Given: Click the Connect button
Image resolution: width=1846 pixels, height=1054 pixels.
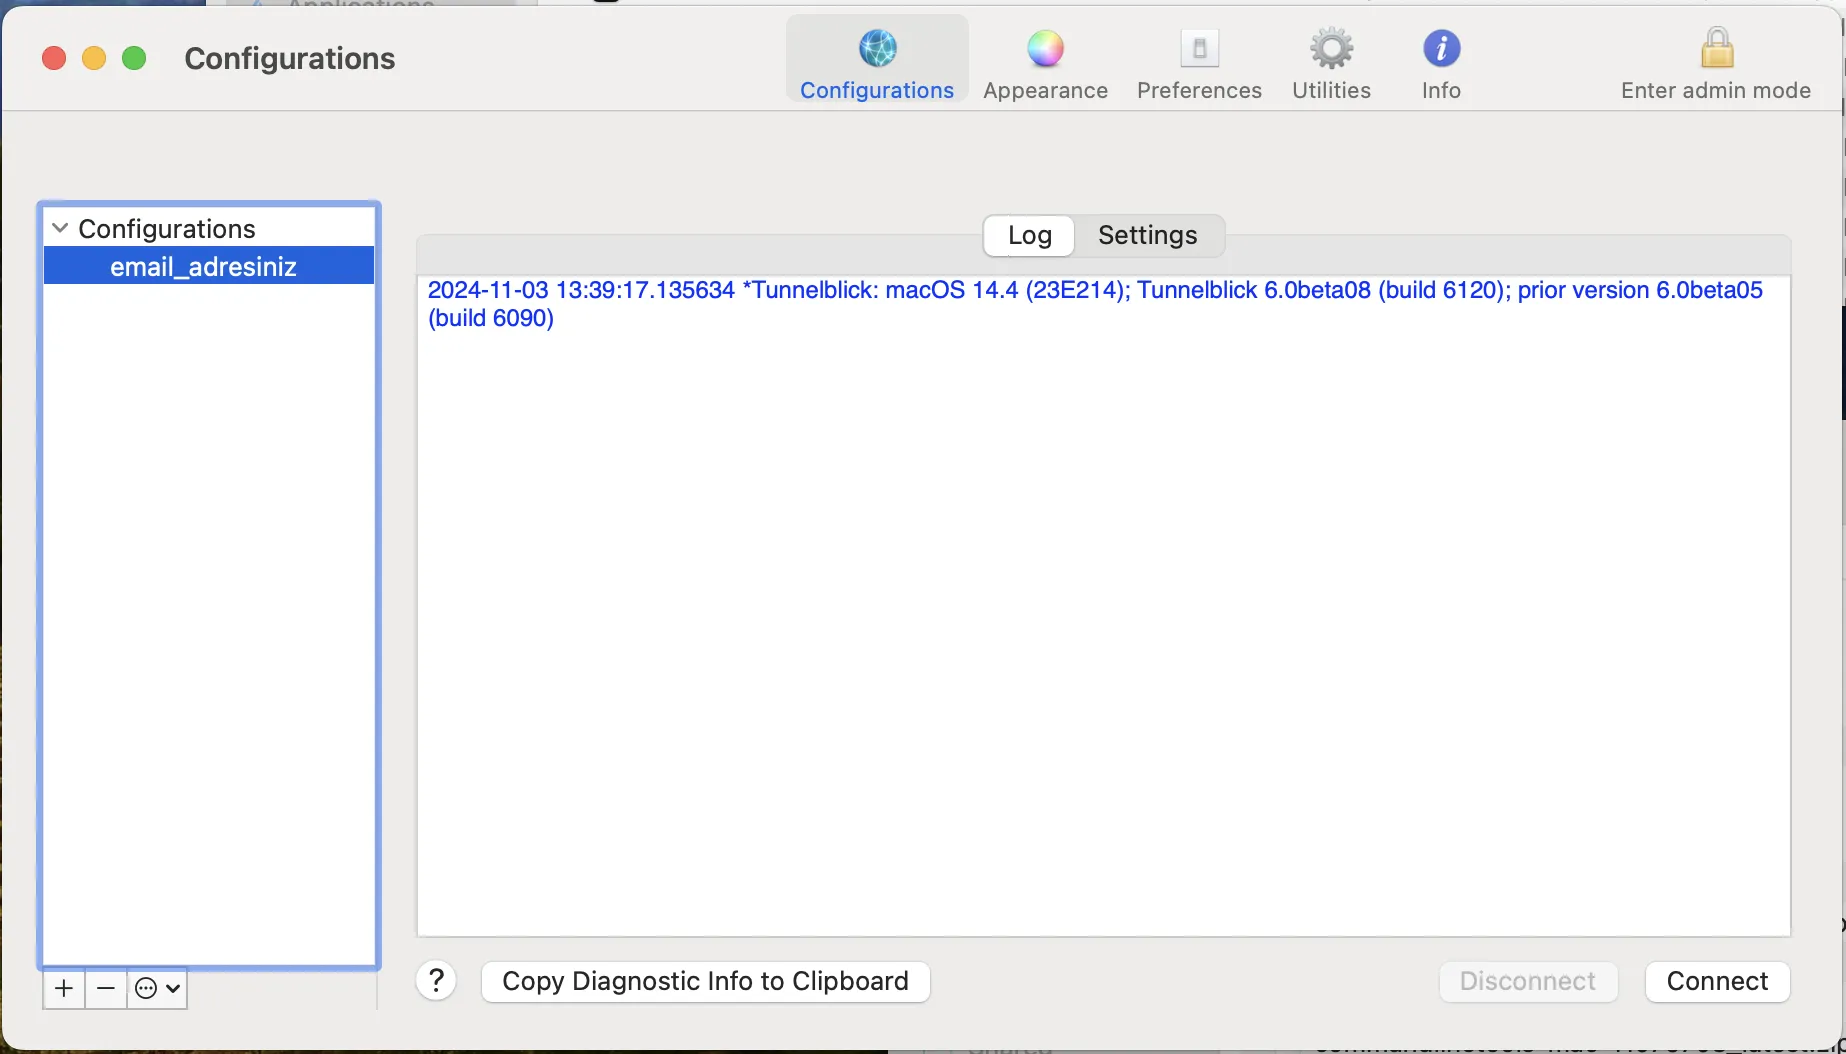Looking at the screenshot, I should pos(1717,981).
